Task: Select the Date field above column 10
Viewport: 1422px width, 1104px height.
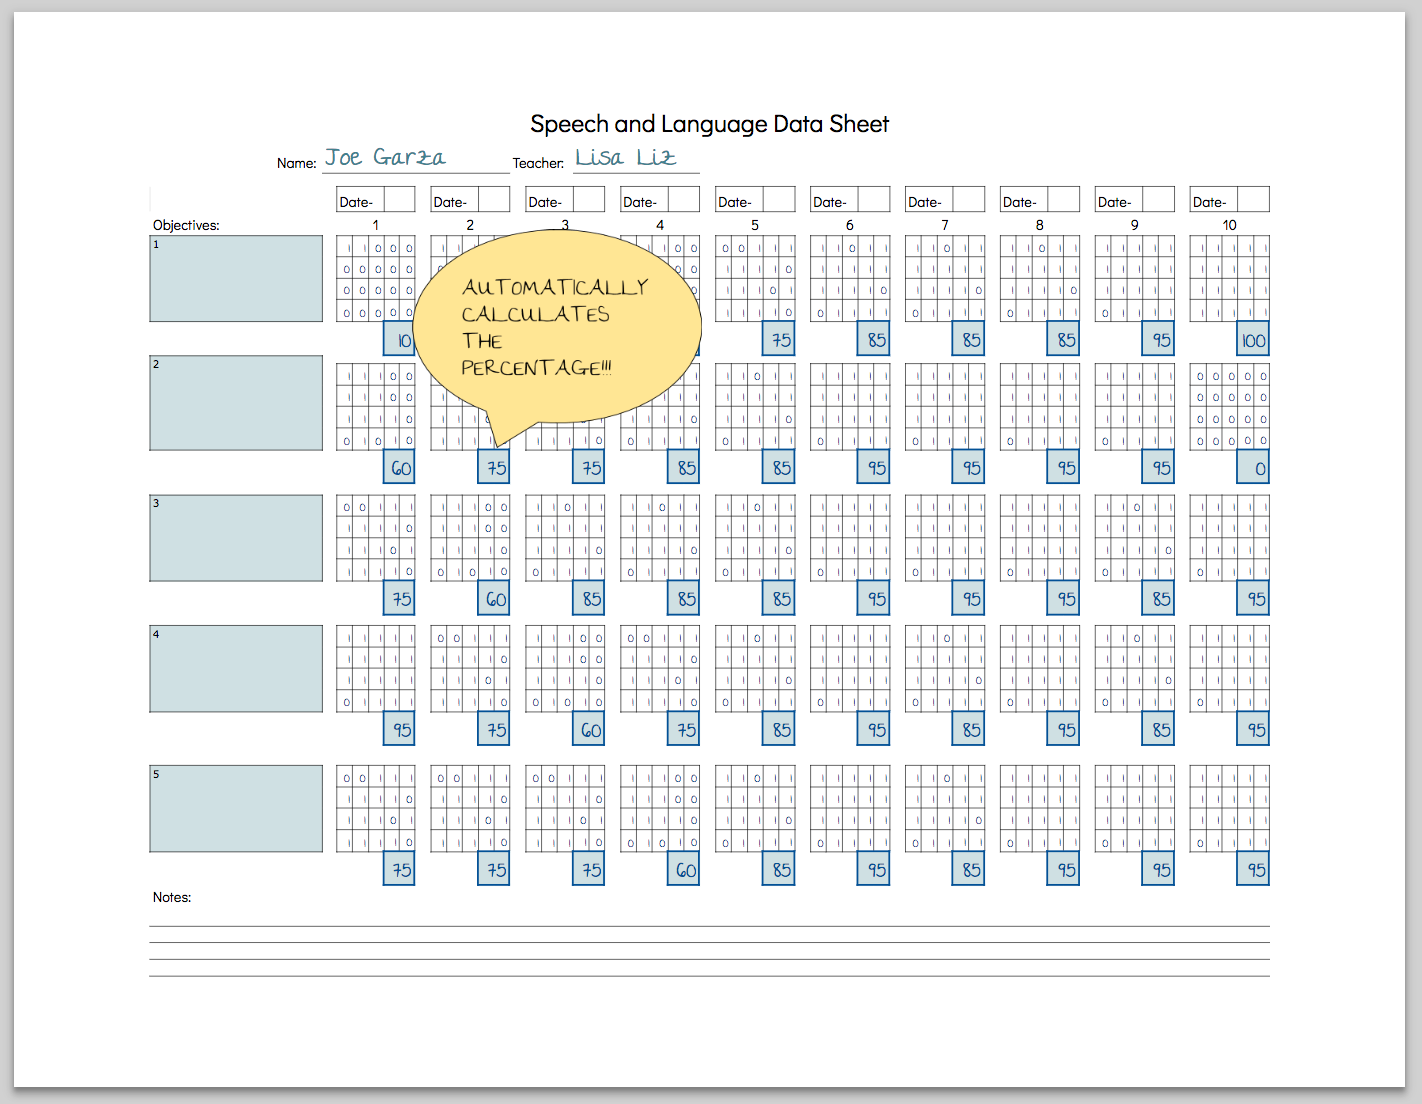Action: [x=1229, y=199]
